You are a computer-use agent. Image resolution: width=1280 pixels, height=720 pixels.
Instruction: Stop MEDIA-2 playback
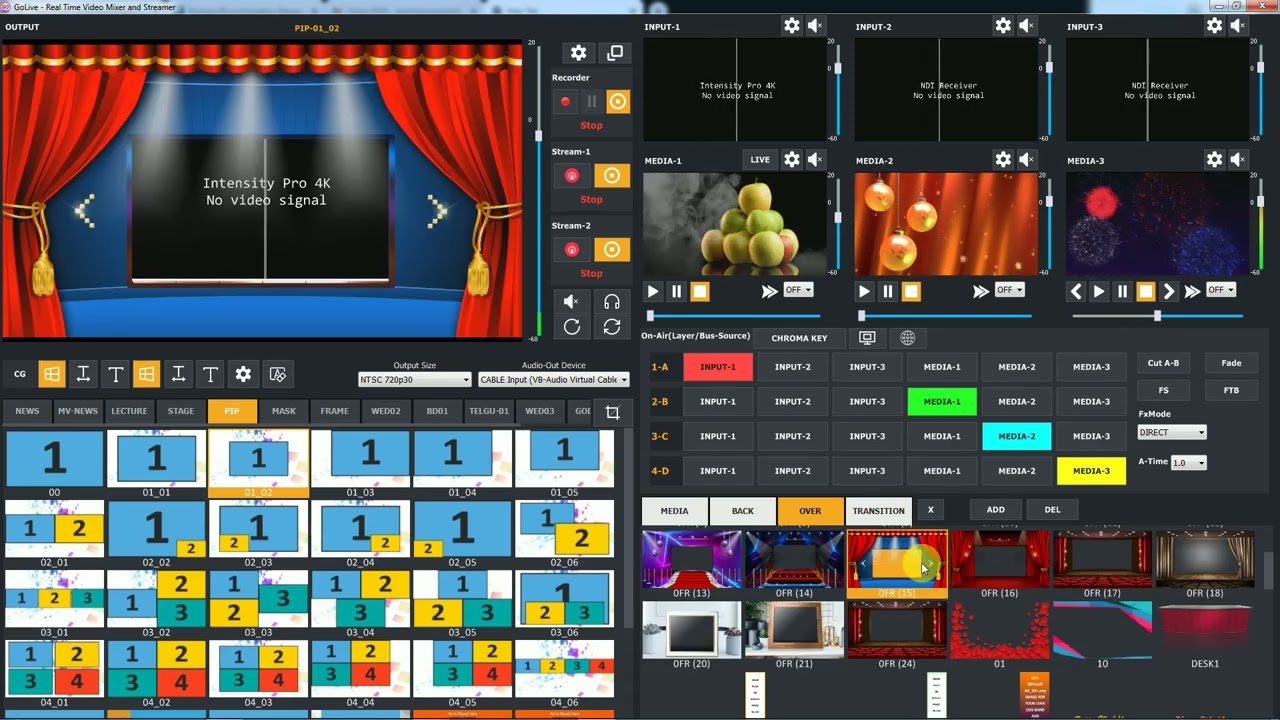911,291
